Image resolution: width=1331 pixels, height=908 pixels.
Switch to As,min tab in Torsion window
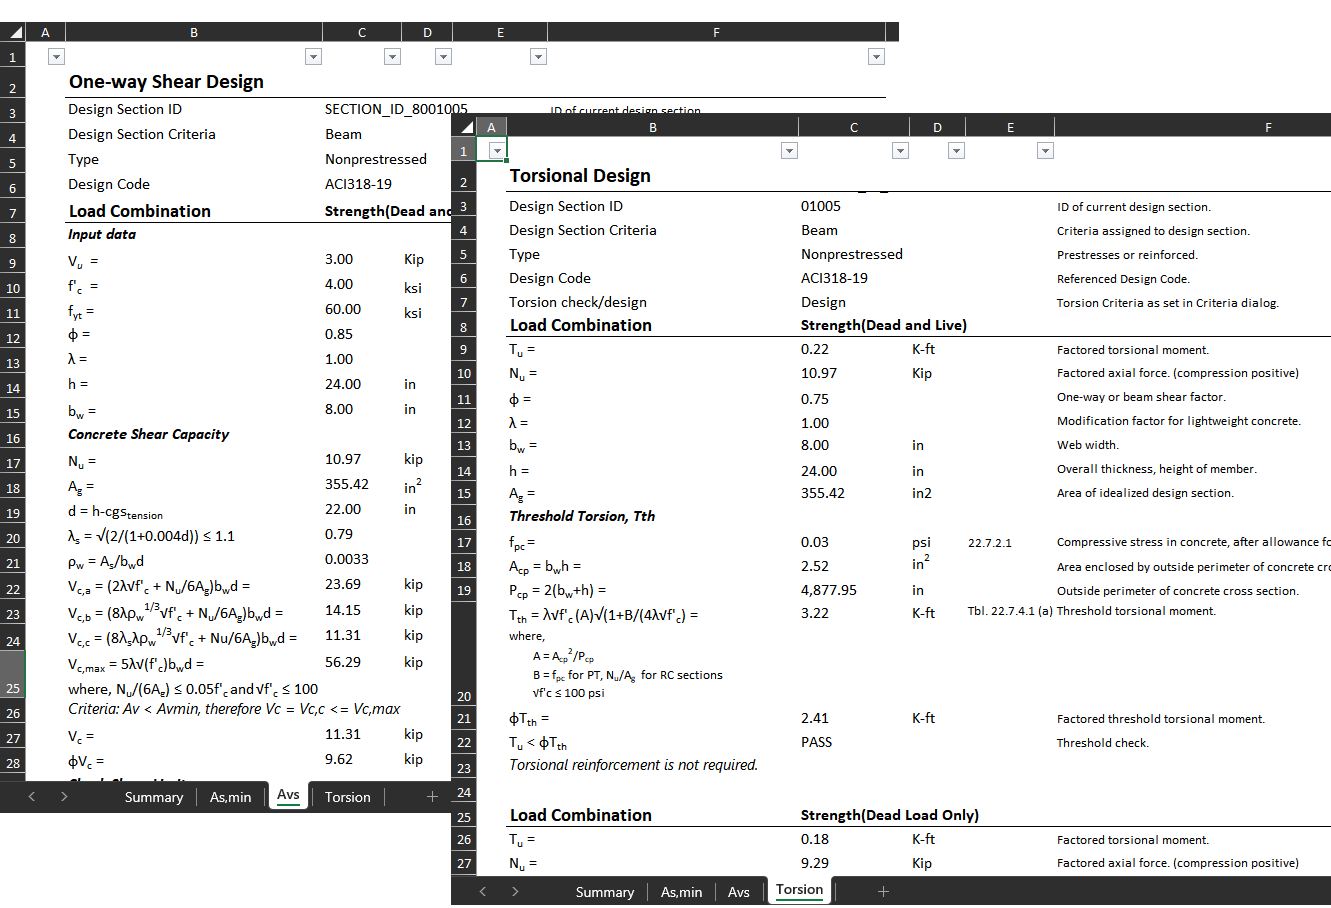[682, 892]
